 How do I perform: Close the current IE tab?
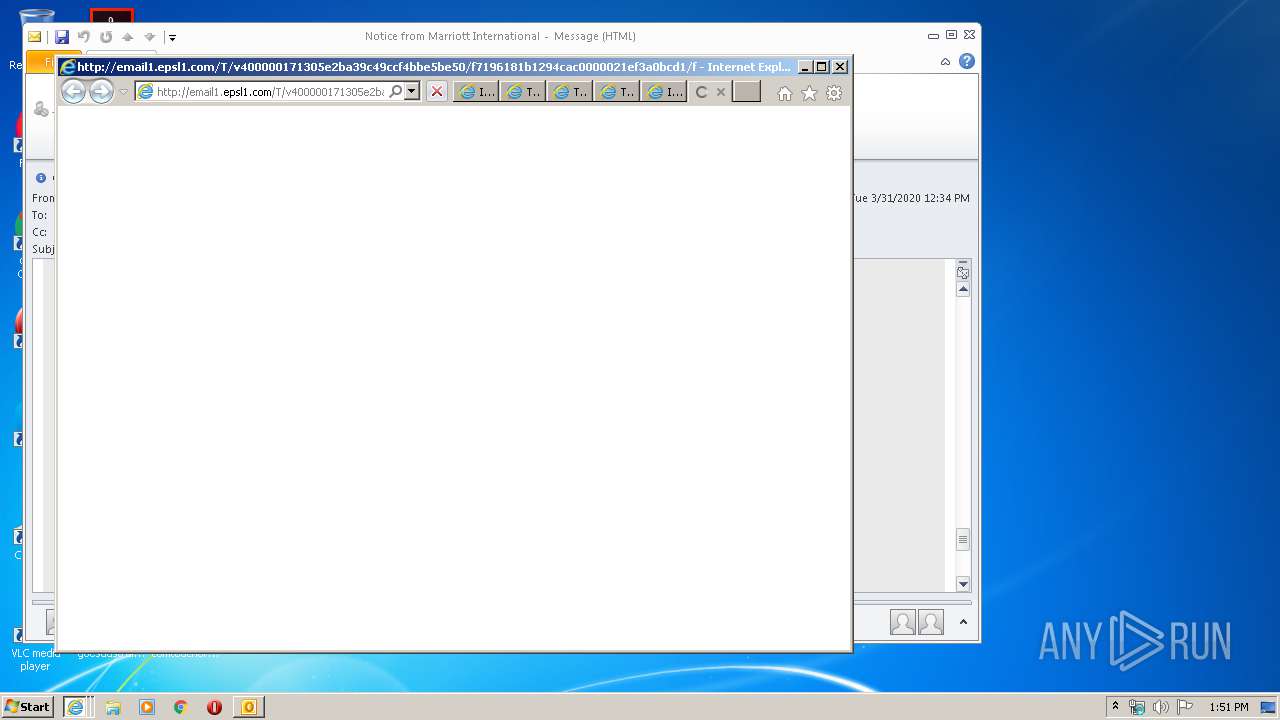click(721, 92)
